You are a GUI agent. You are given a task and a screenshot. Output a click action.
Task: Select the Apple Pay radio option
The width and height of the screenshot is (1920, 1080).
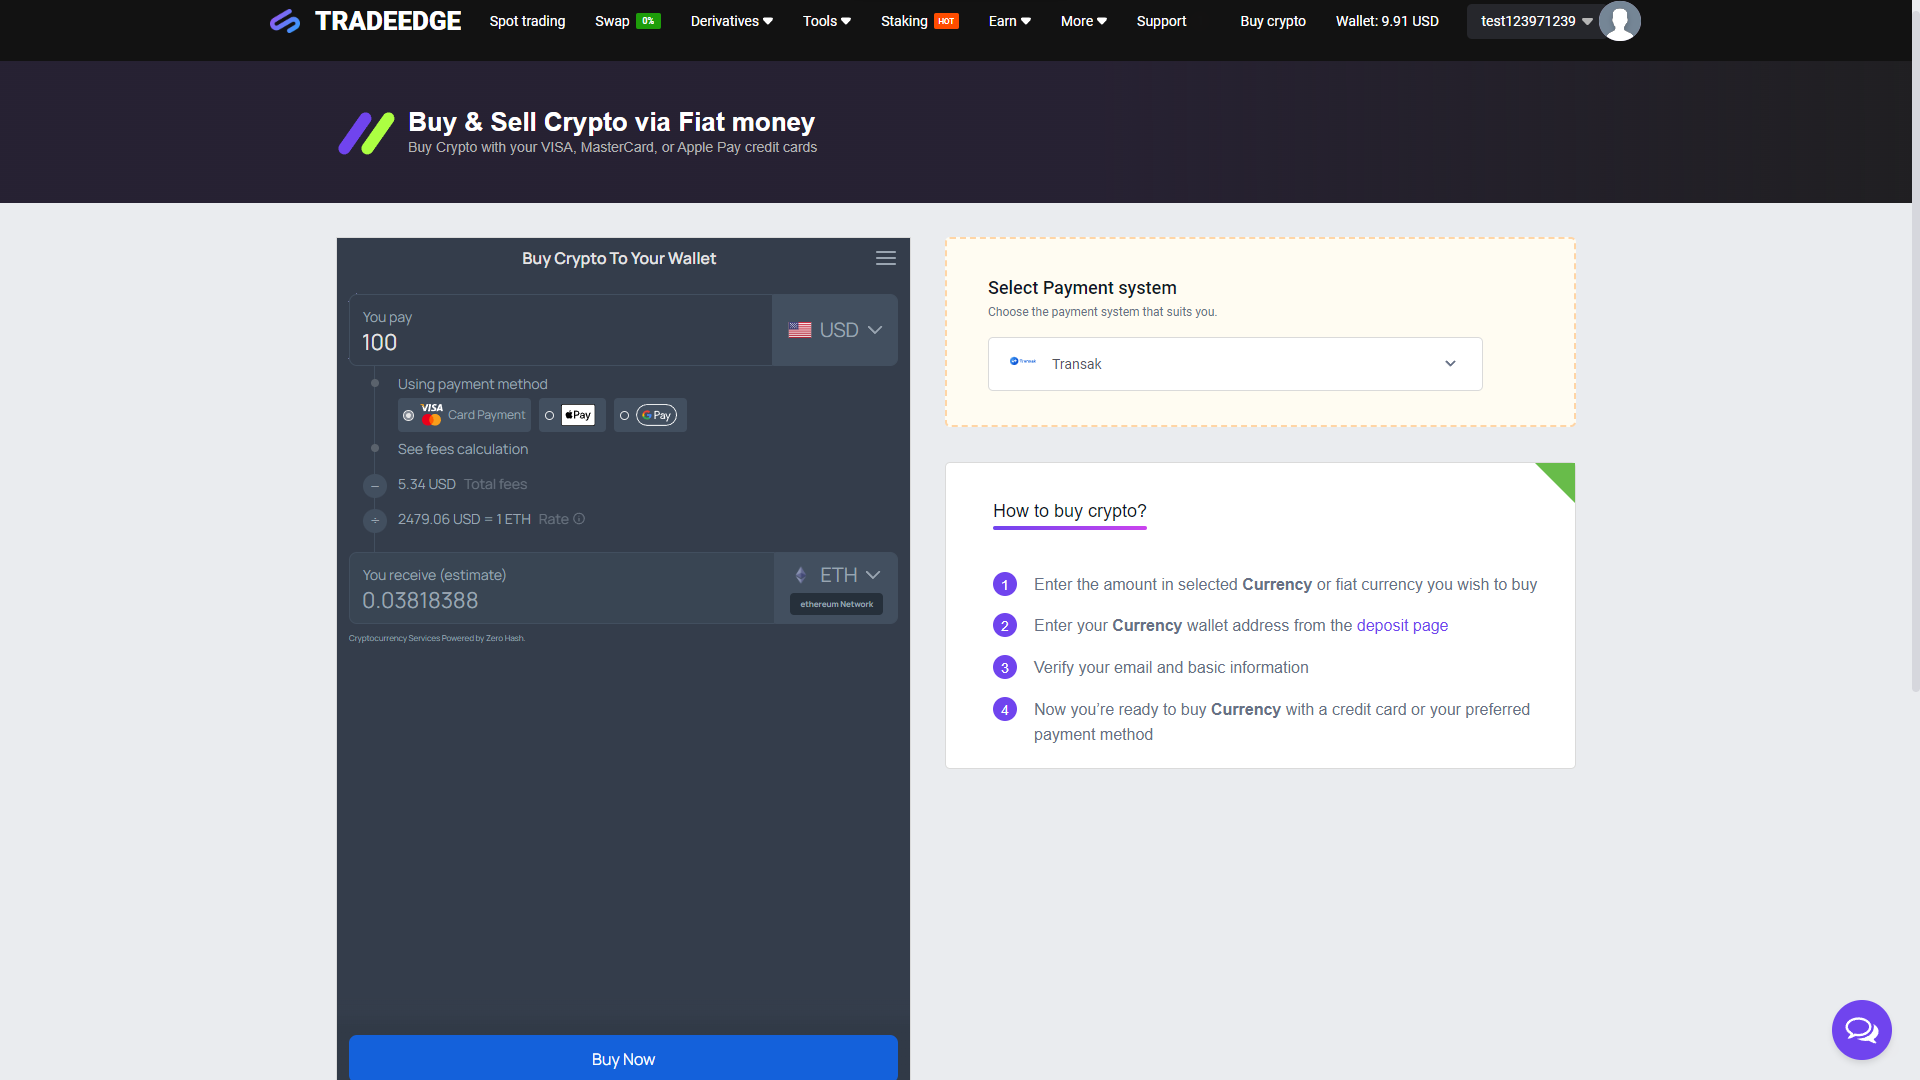tap(549, 415)
